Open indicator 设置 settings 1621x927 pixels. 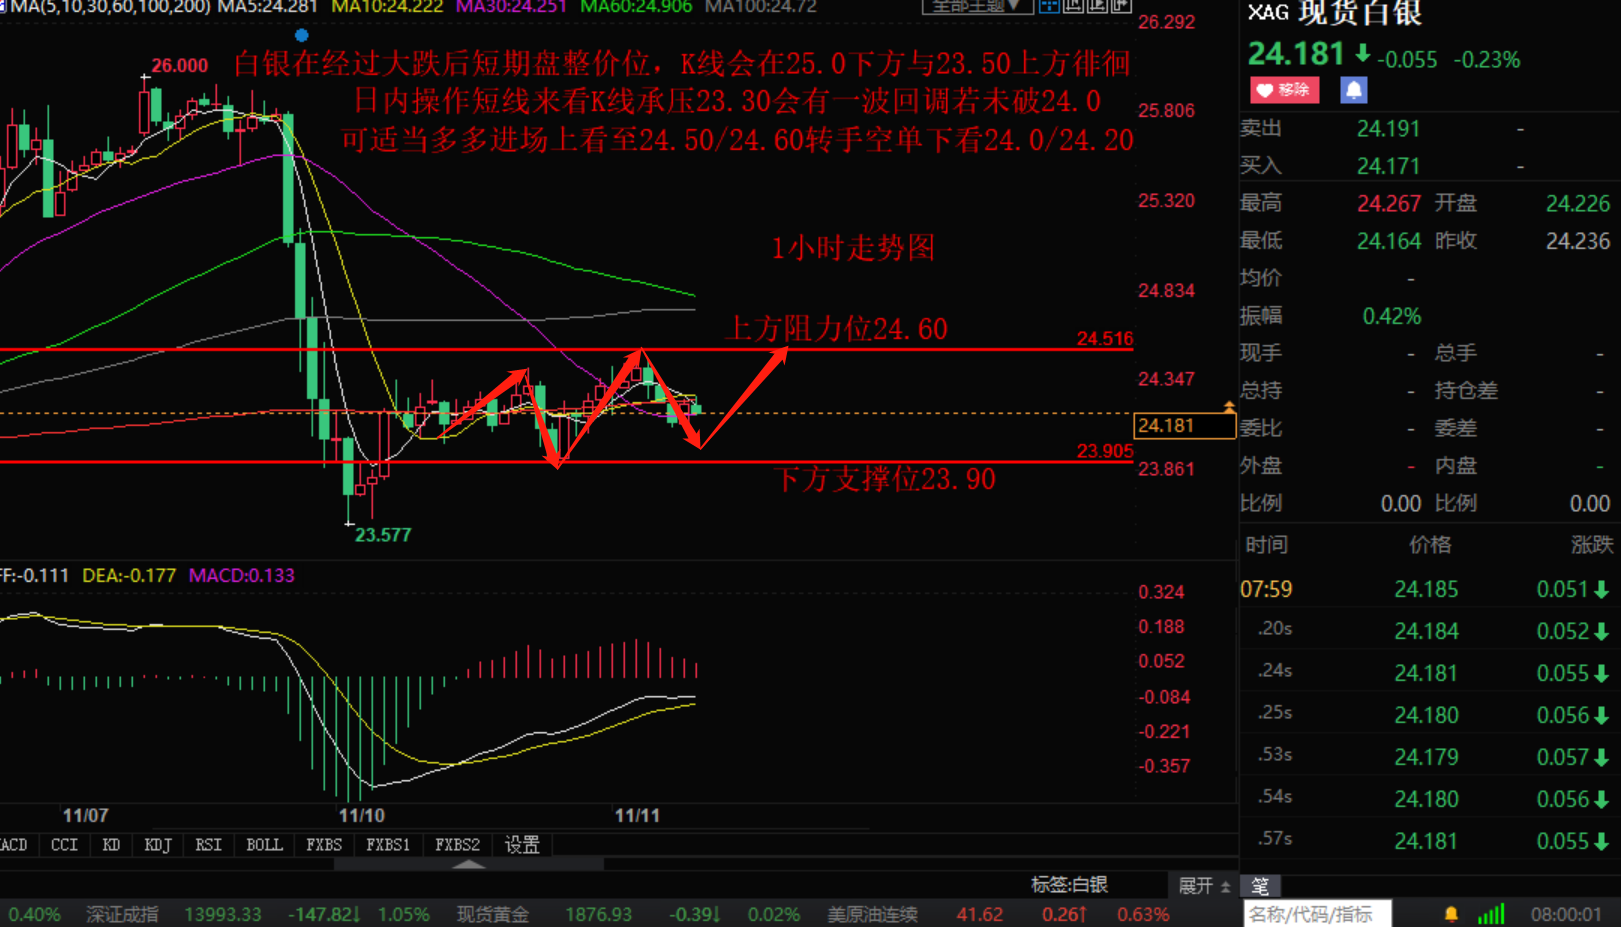click(522, 845)
